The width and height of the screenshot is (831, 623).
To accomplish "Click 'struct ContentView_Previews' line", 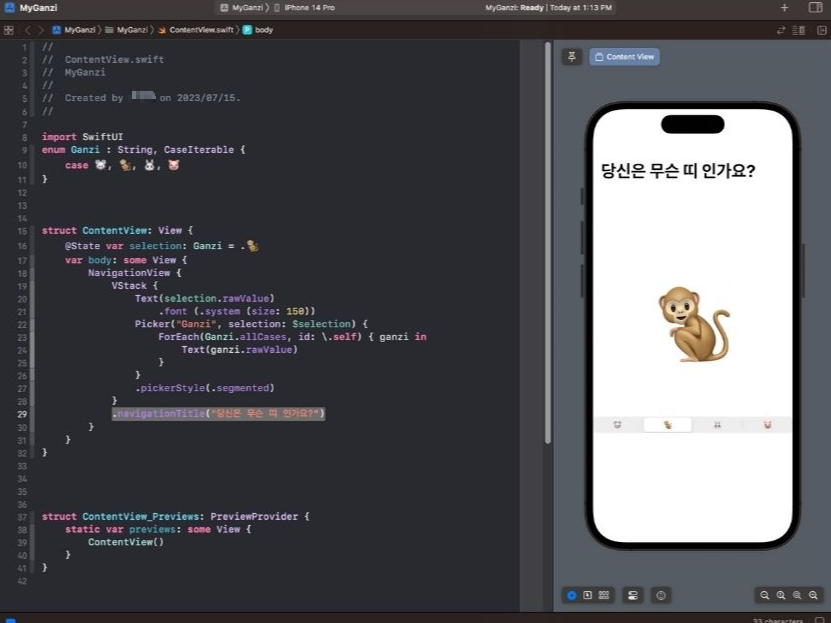I will click(175, 517).
